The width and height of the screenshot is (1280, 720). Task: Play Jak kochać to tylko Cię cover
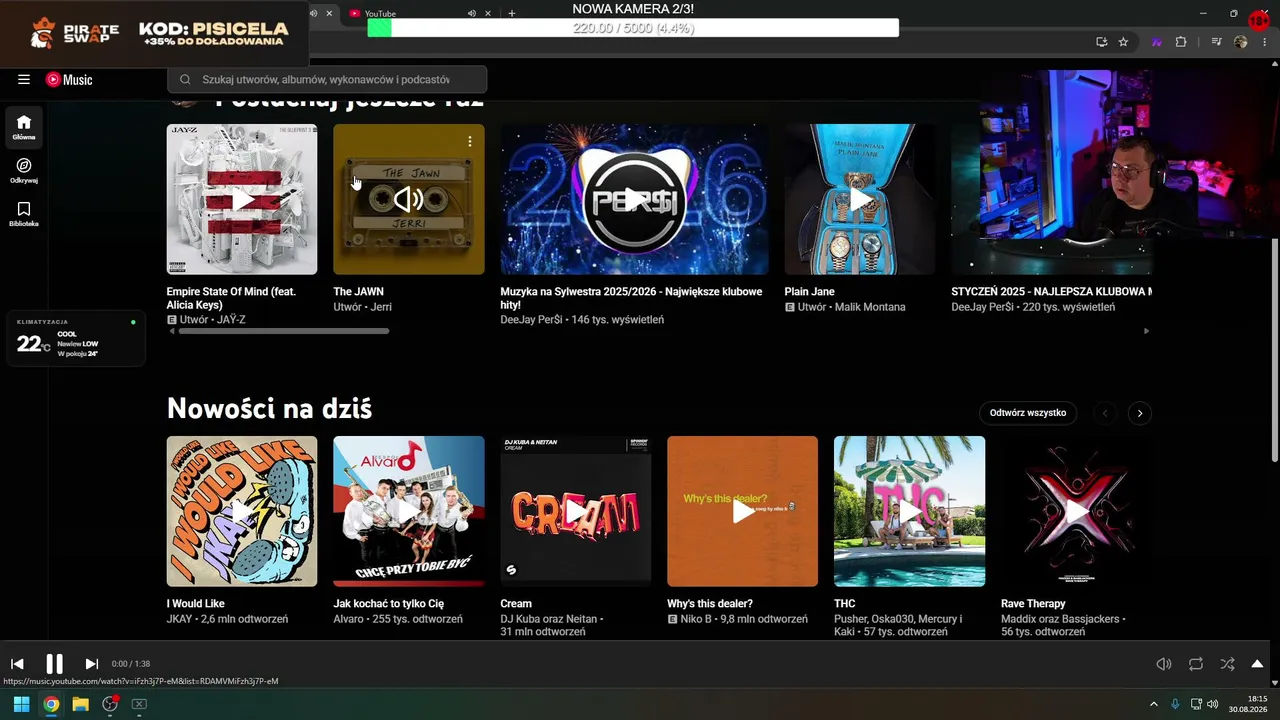[x=408, y=511]
